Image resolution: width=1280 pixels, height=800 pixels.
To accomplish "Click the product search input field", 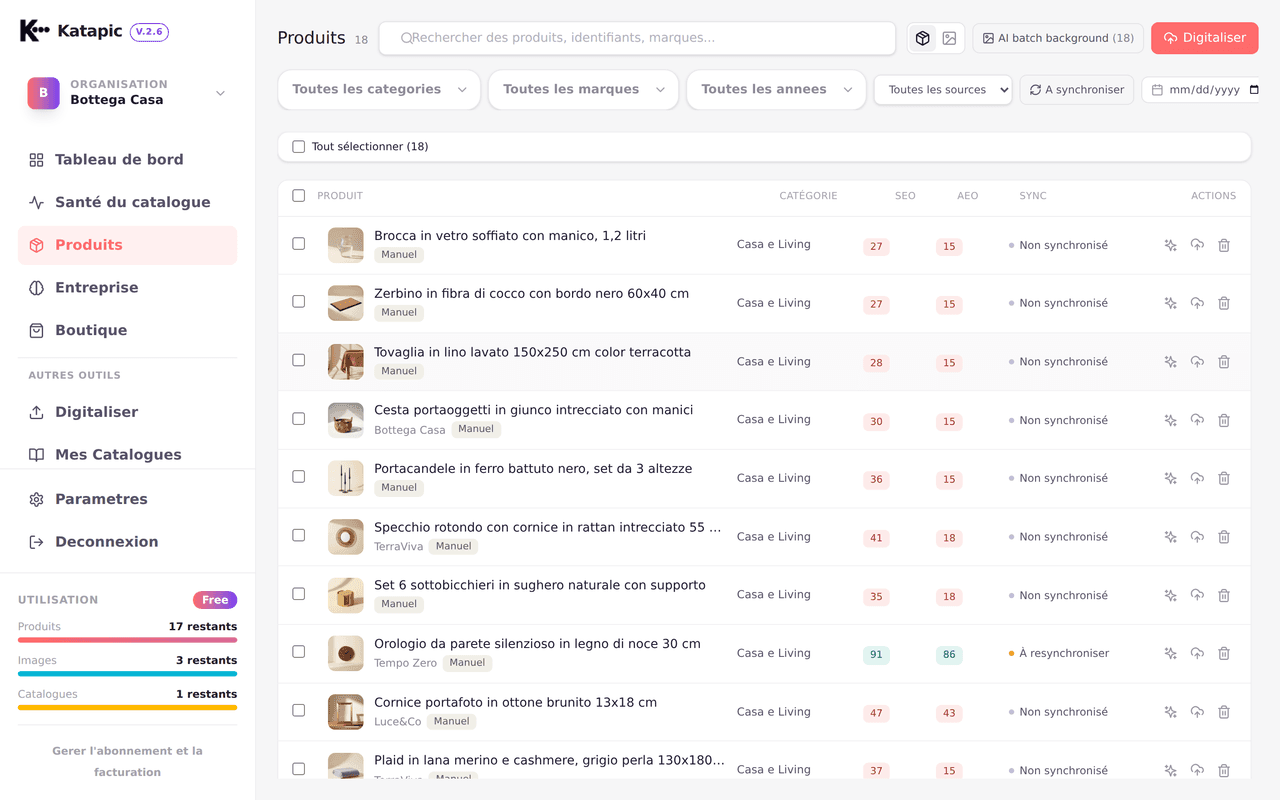I will [x=637, y=38].
